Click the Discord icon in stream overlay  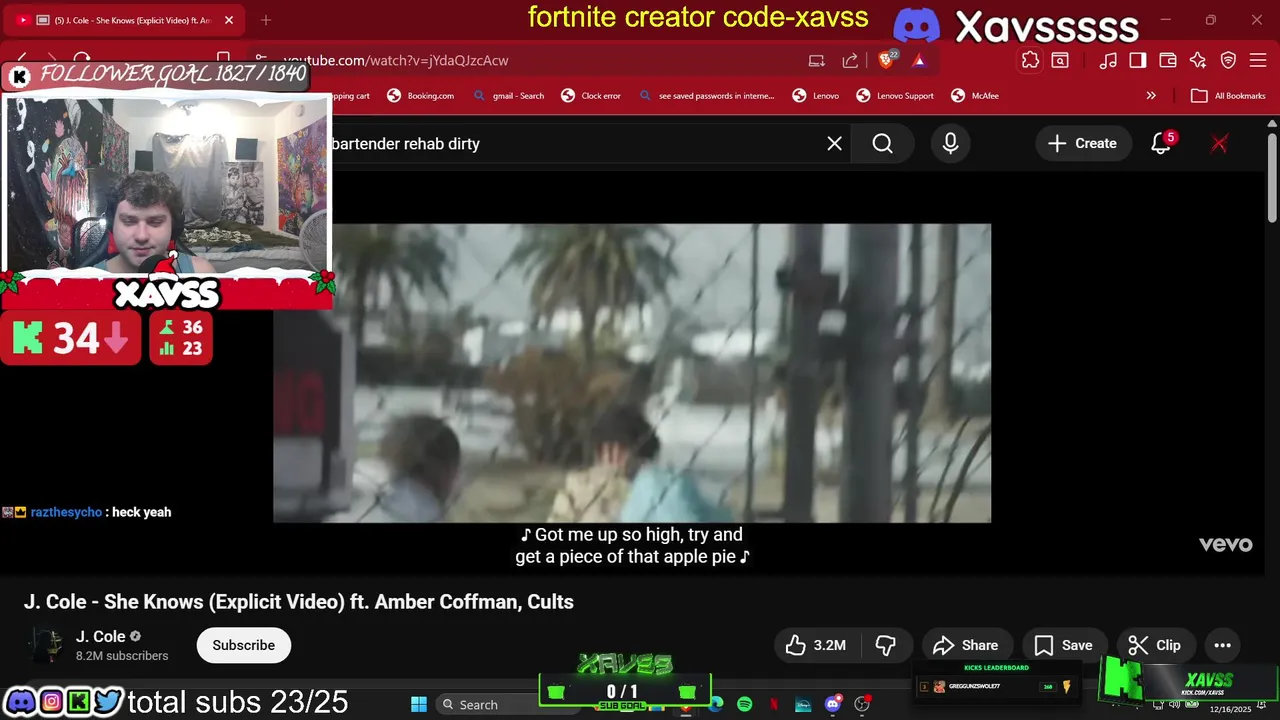pyautogui.click(x=20, y=701)
